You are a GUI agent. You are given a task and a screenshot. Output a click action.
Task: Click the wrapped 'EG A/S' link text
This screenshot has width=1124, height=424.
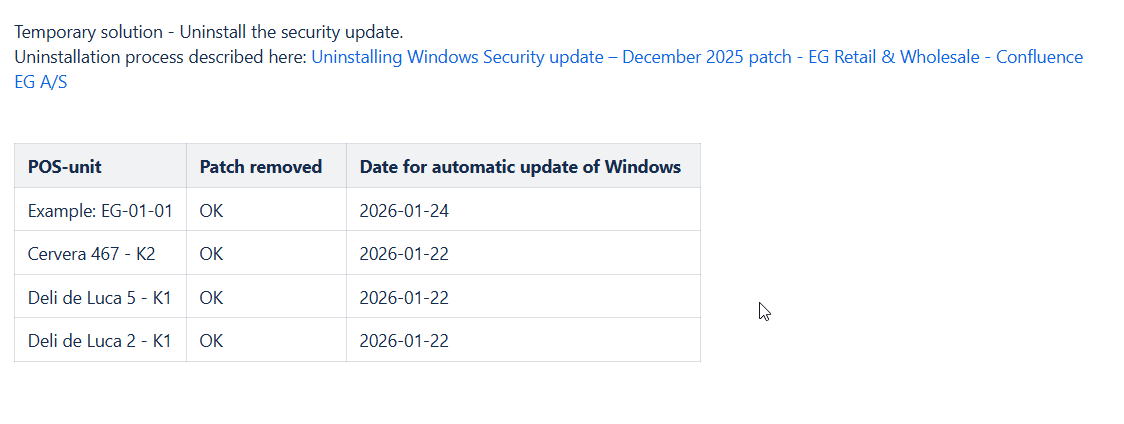41,83
